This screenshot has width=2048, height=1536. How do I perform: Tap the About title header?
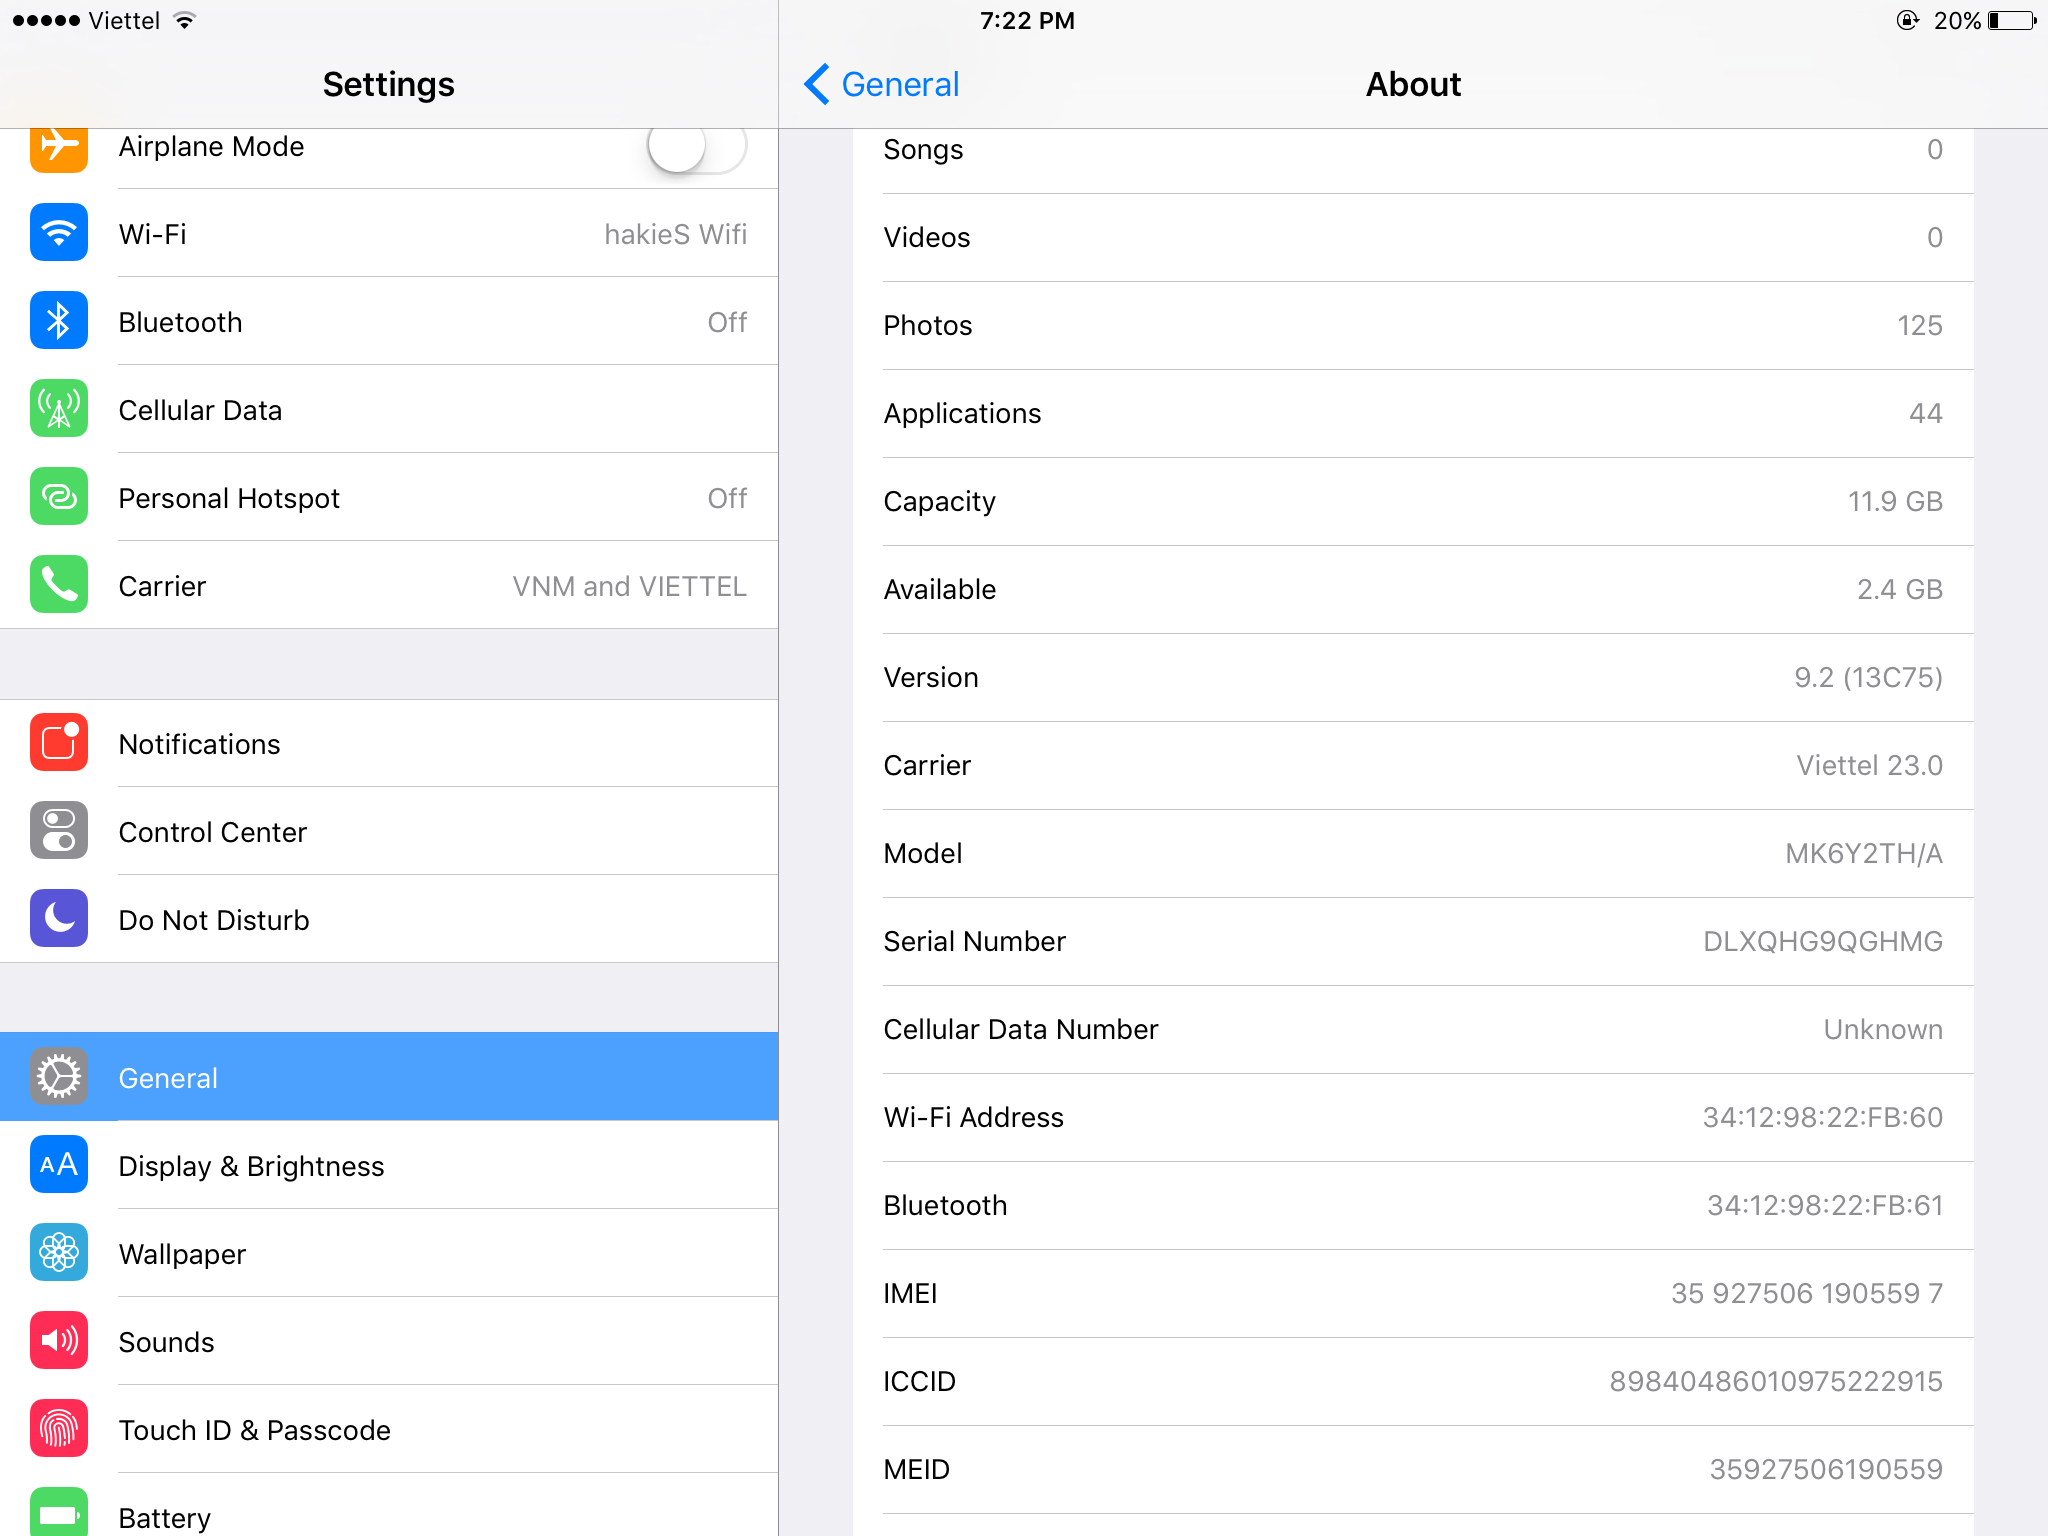tap(1413, 84)
